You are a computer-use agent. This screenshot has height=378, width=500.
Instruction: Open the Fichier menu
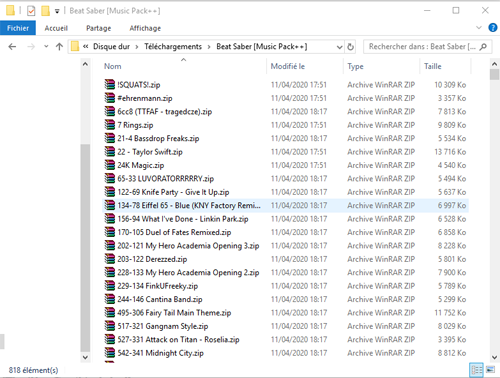tap(18, 28)
